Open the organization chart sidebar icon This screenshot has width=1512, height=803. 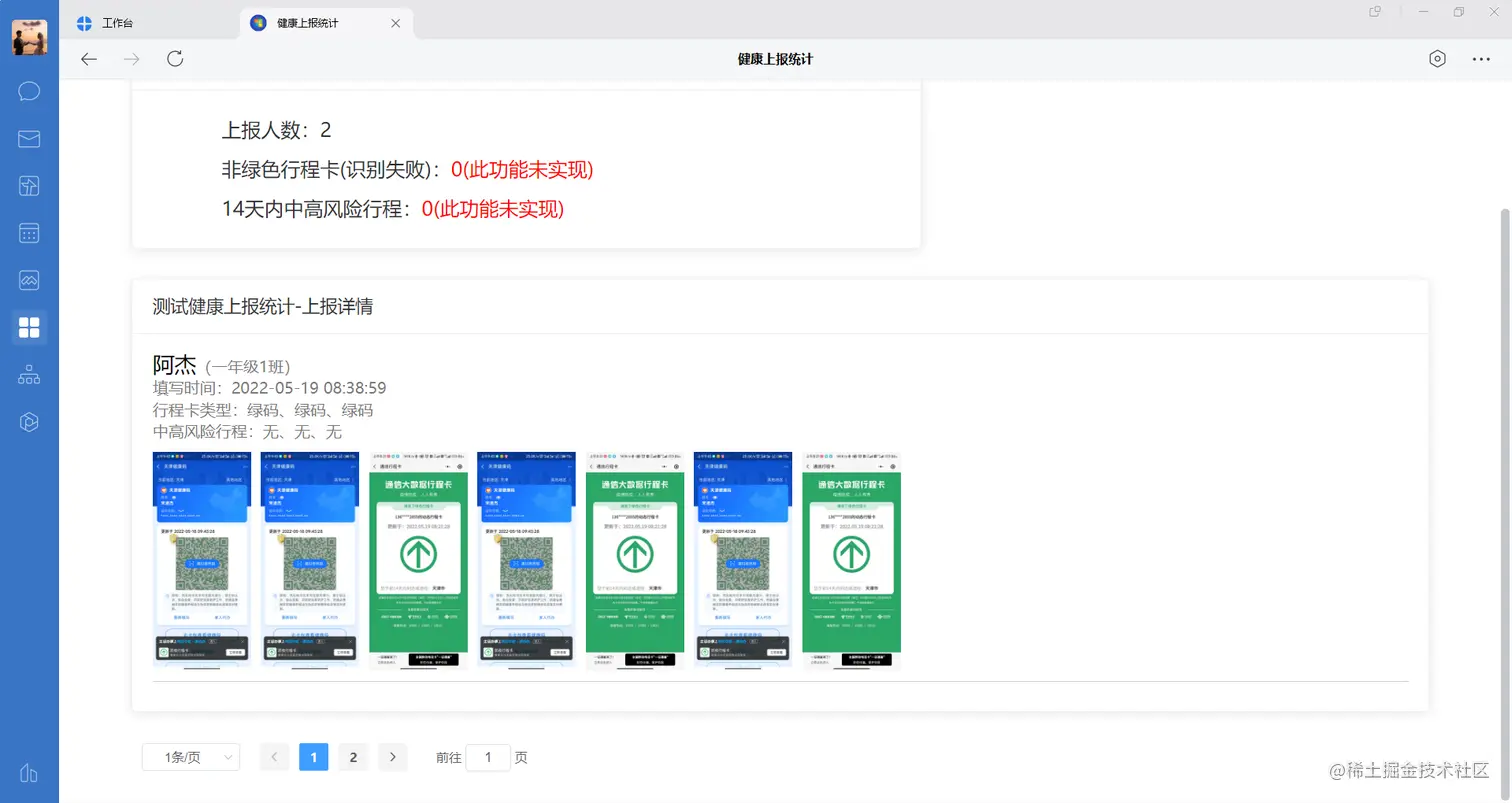tap(29, 375)
